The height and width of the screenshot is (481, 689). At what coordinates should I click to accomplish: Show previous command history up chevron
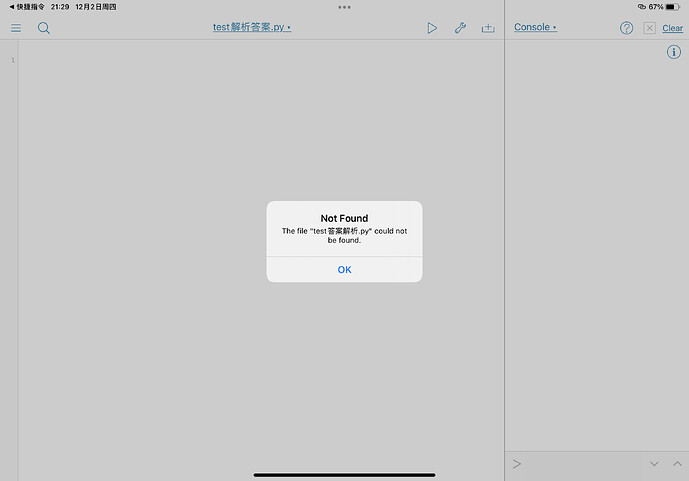pyautogui.click(x=677, y=464)
